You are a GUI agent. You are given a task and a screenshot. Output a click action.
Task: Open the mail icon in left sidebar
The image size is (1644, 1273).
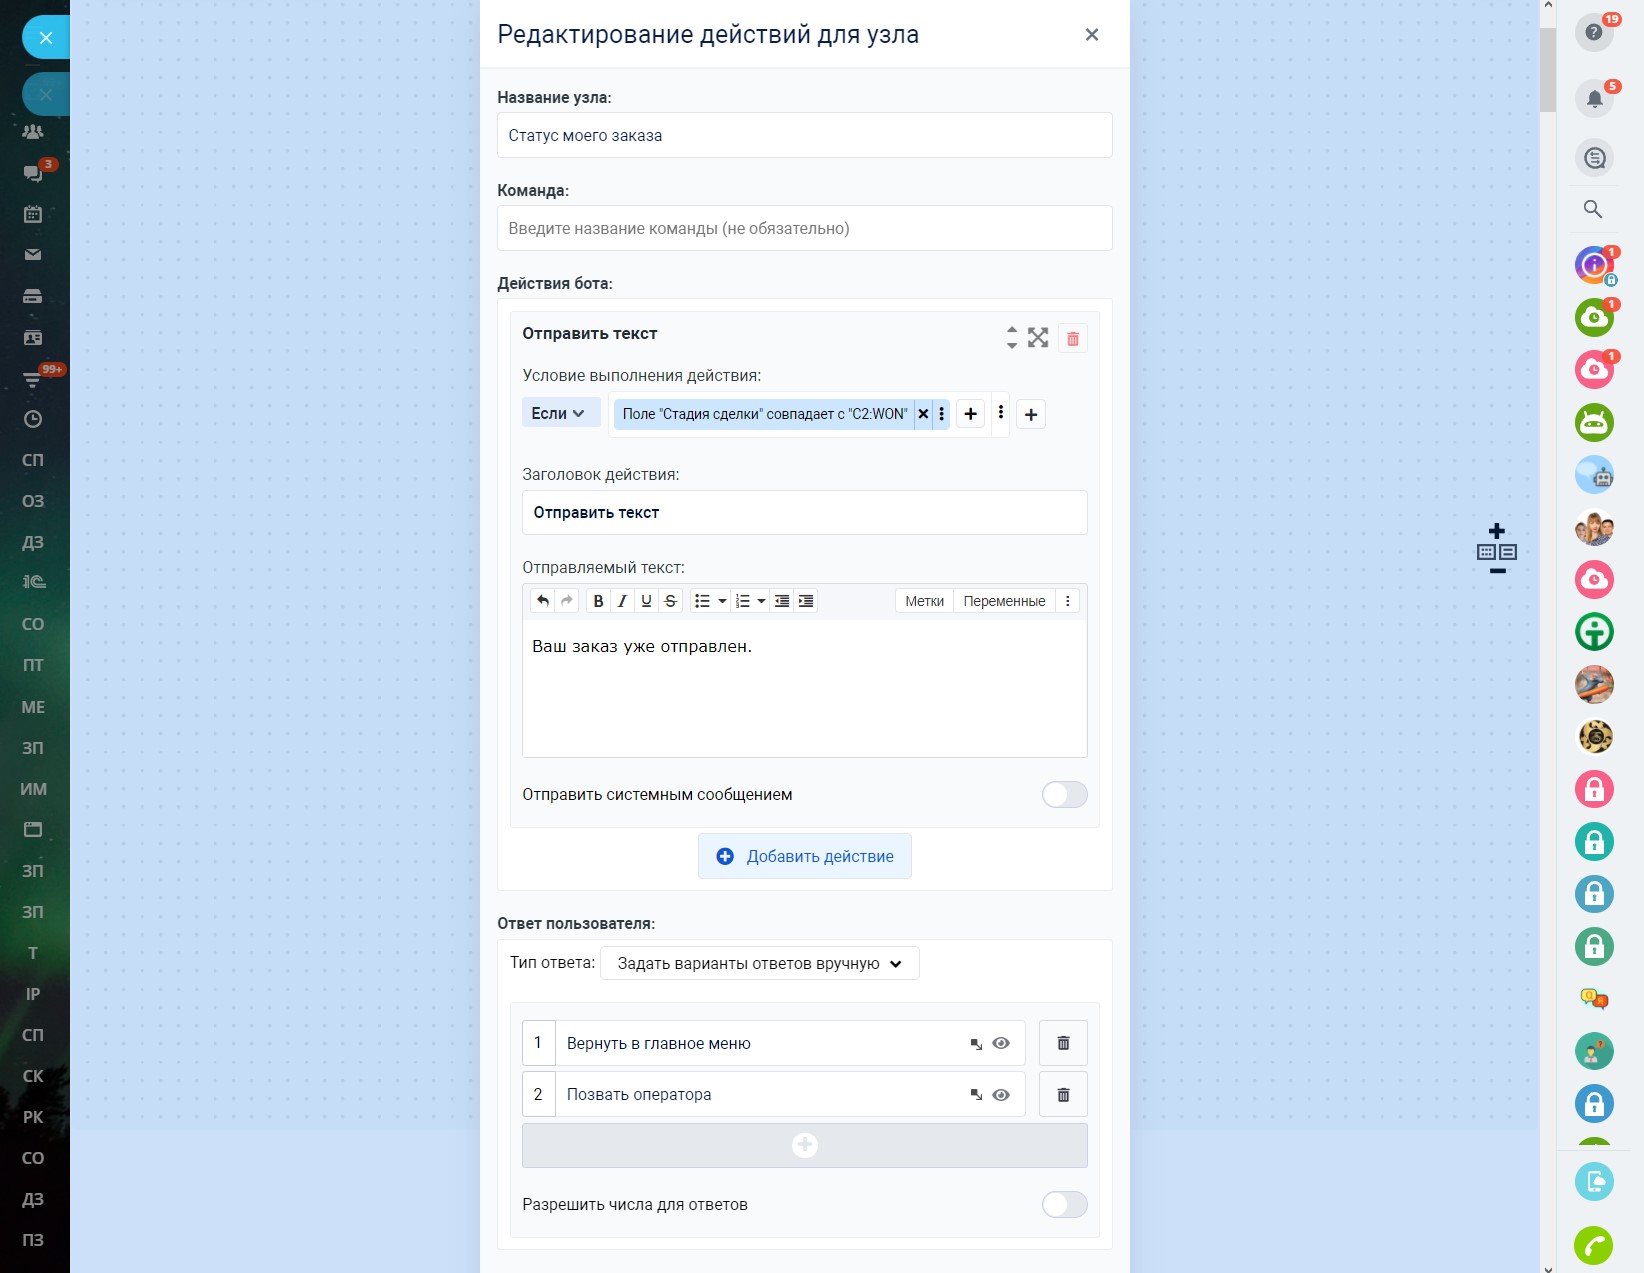(33, 255)
